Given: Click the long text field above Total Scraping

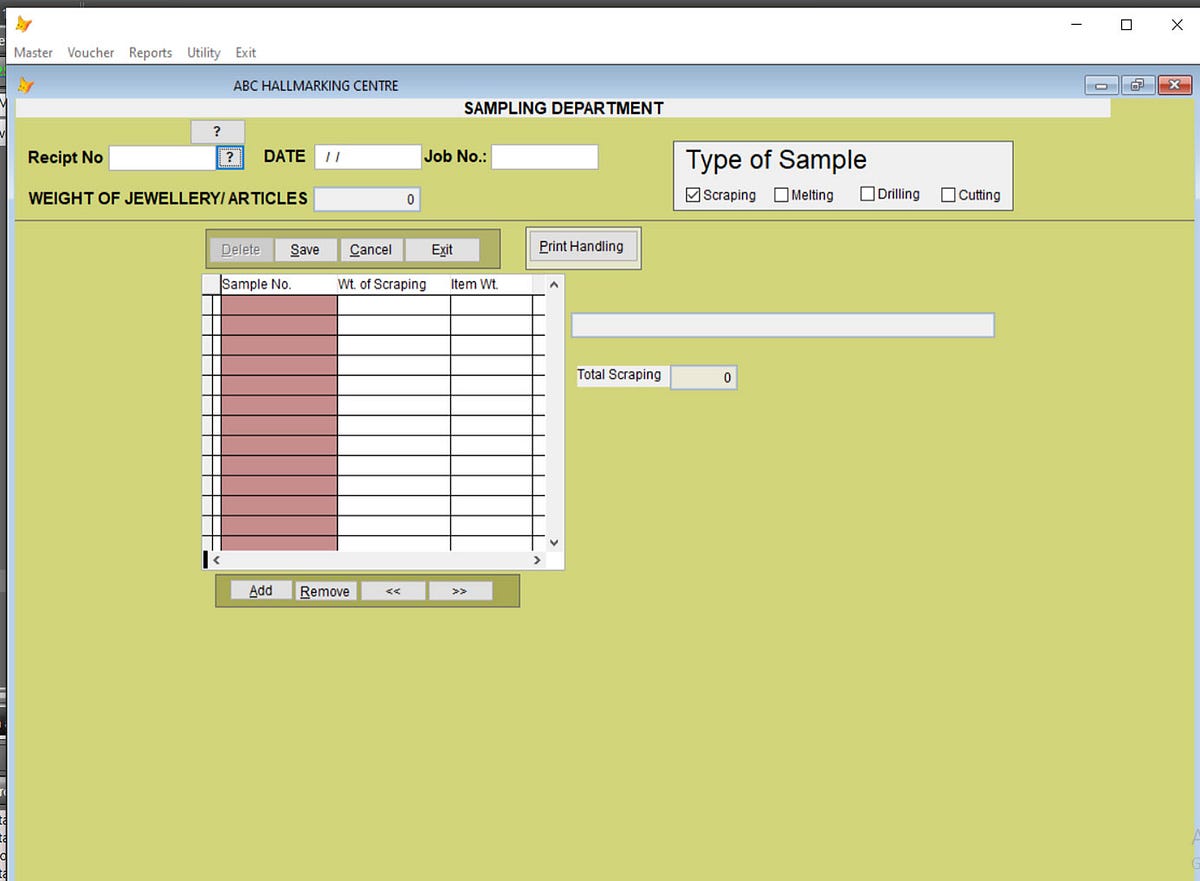Looking at the screenshot, I should 783,325.
